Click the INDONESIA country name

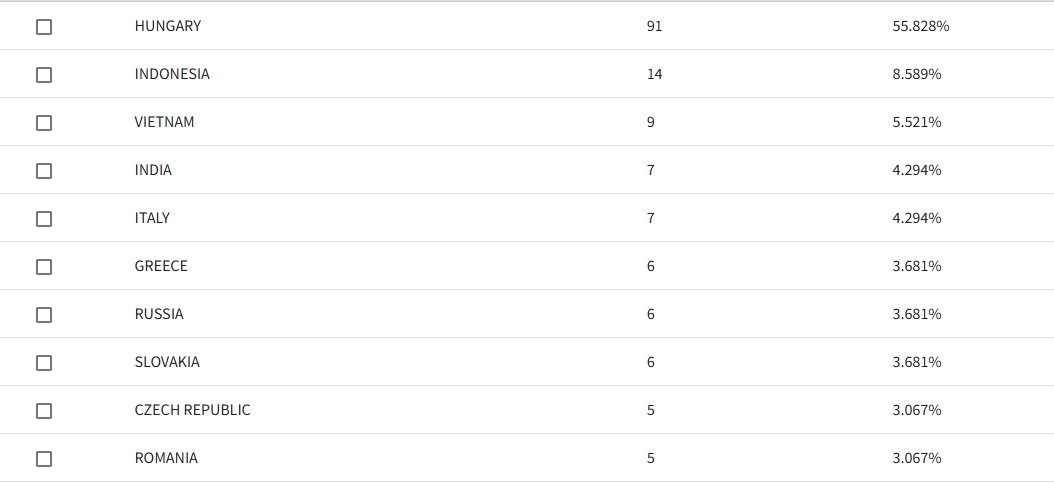pyautogui.click(x=172, y=74)
